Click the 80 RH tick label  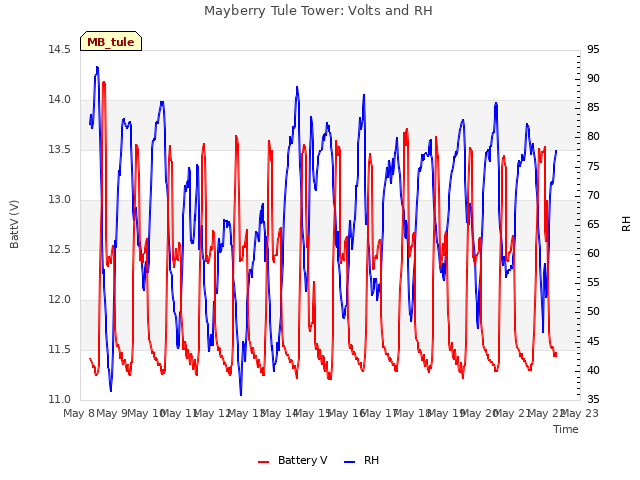coord(593,137)
